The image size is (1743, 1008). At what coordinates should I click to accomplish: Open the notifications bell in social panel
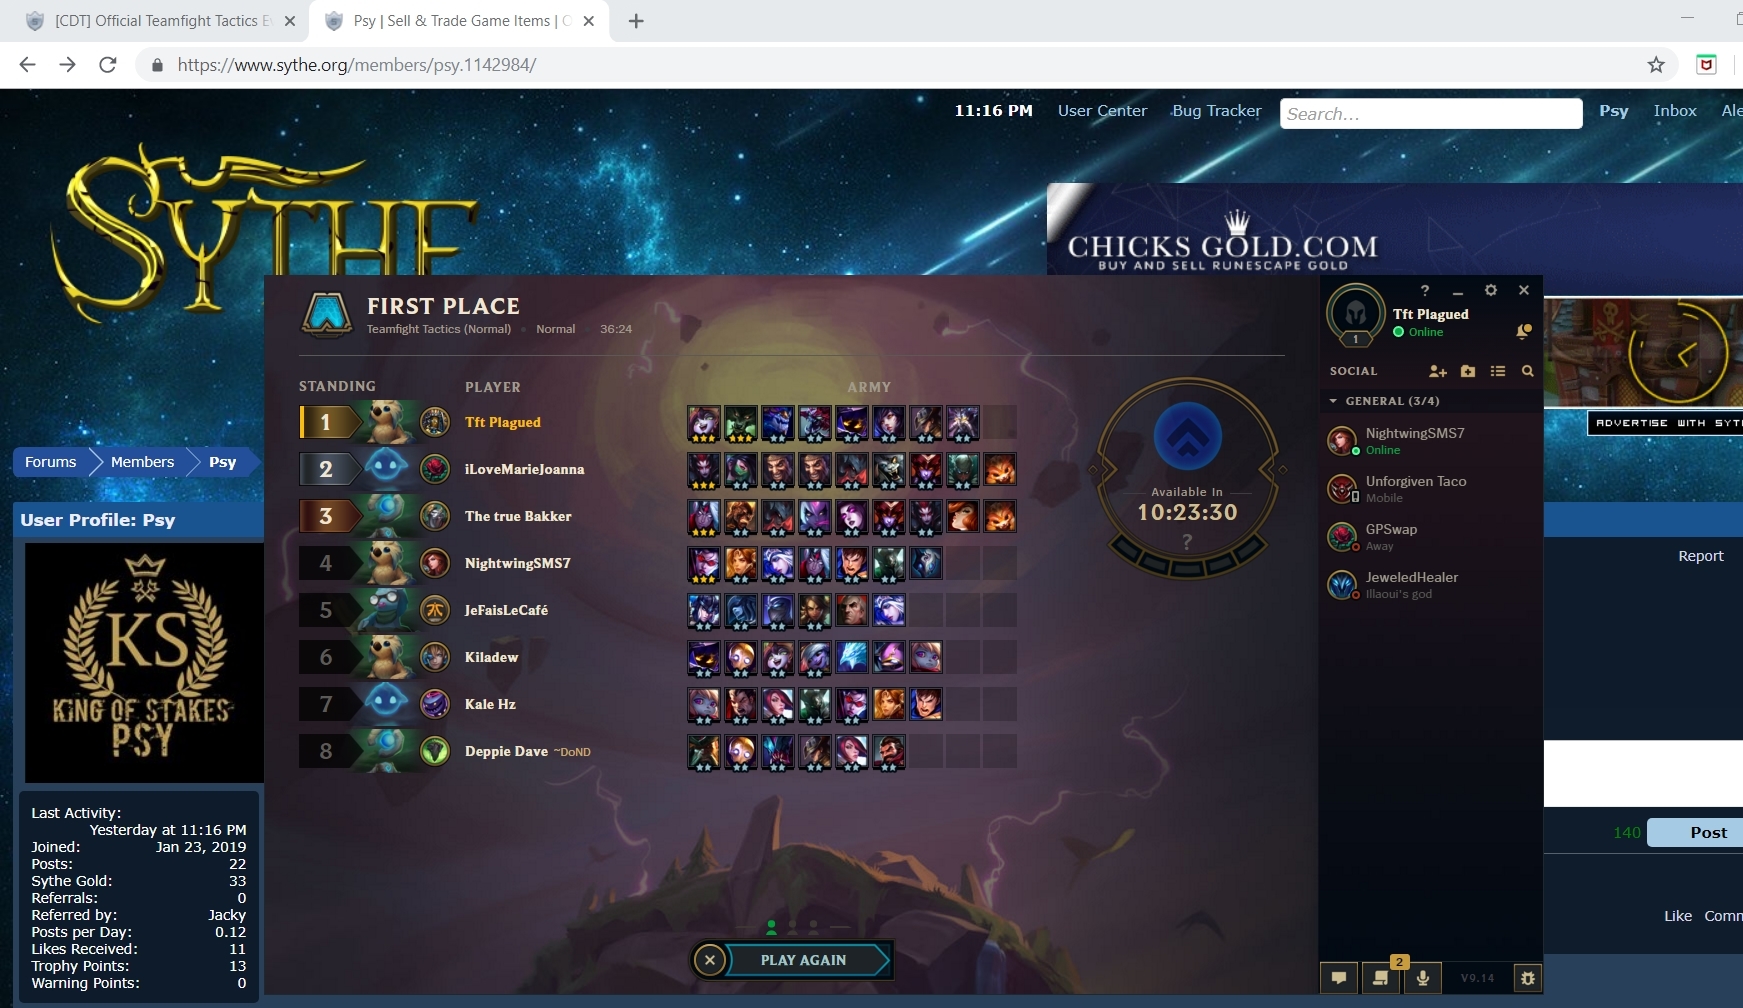point(1523,331)
